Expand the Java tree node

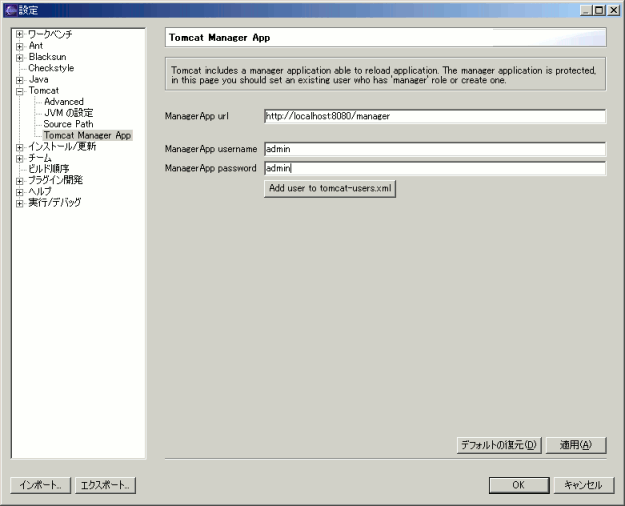[19, 79]
